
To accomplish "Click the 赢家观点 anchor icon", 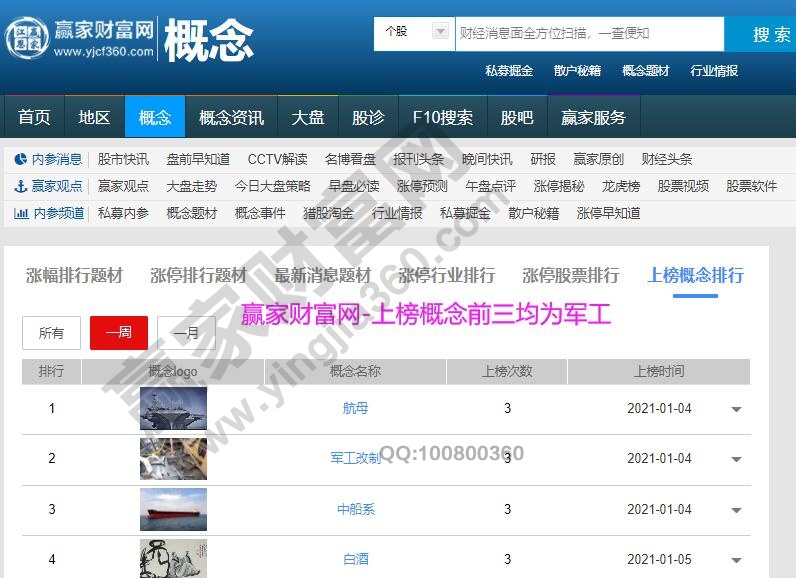I will [x=21, y=186].
